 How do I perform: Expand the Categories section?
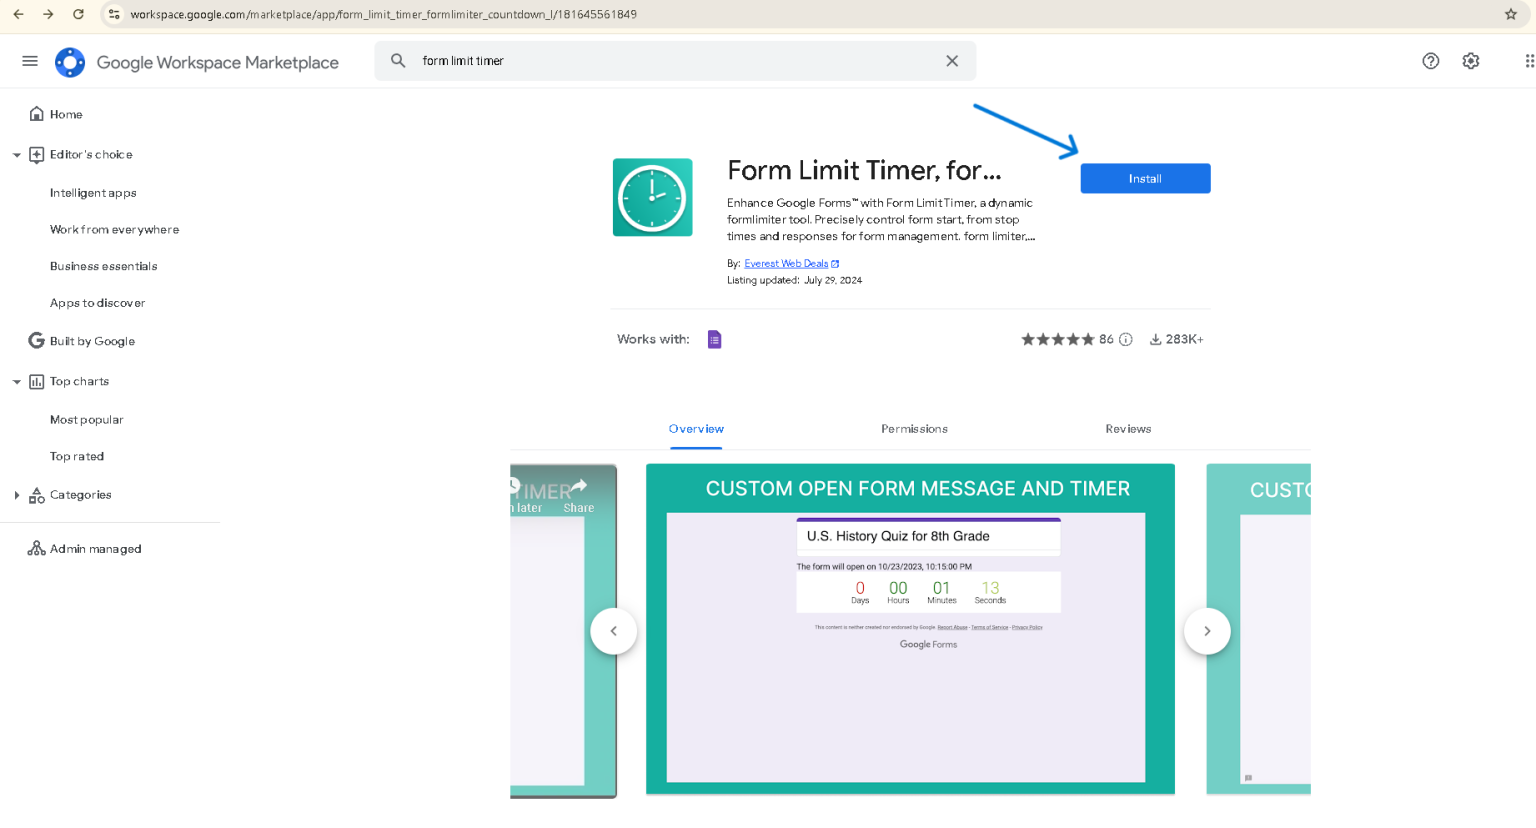pyautogui.click(x=16, y=494)
